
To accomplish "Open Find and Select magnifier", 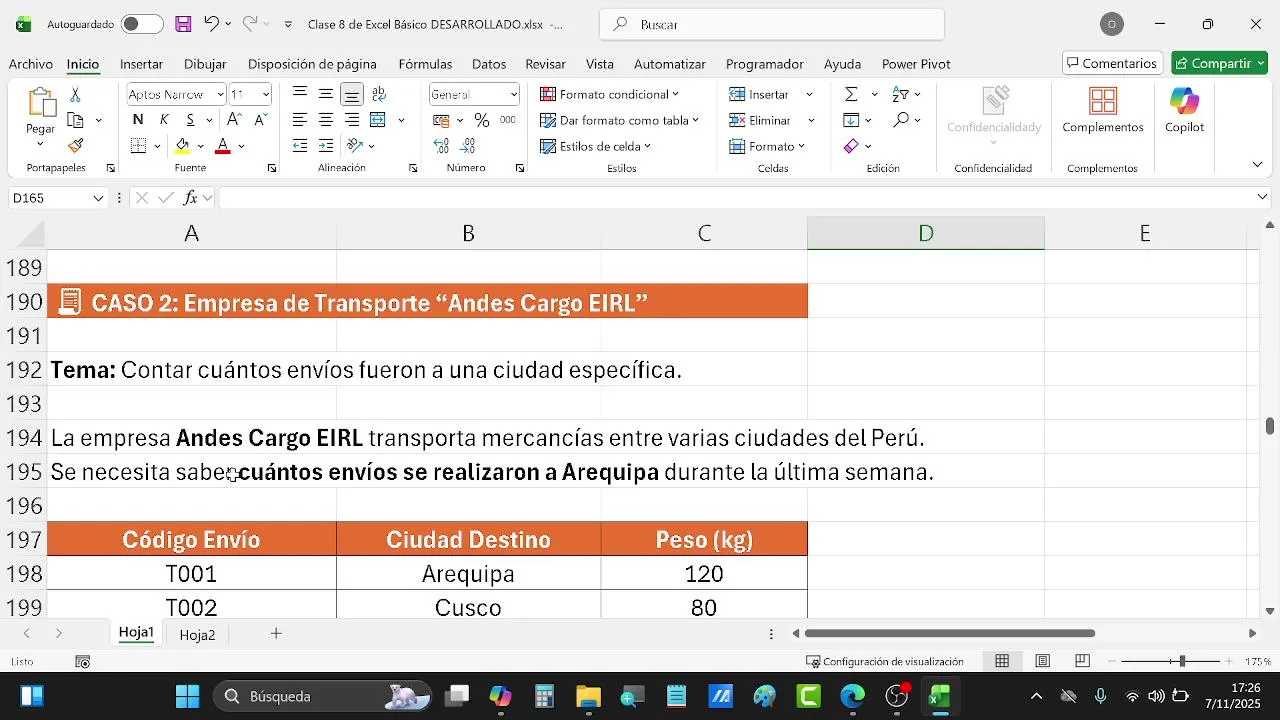I will pos(901,120).
